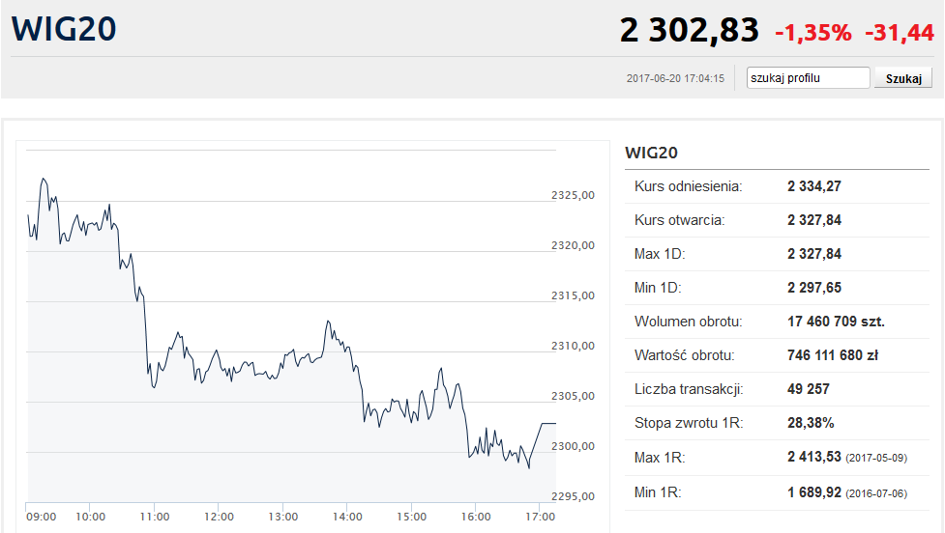Image resolution: width=945 pixels, height=533 pixels.
Task: Click the 'Max 1R:' label
Action: point(659,458)
